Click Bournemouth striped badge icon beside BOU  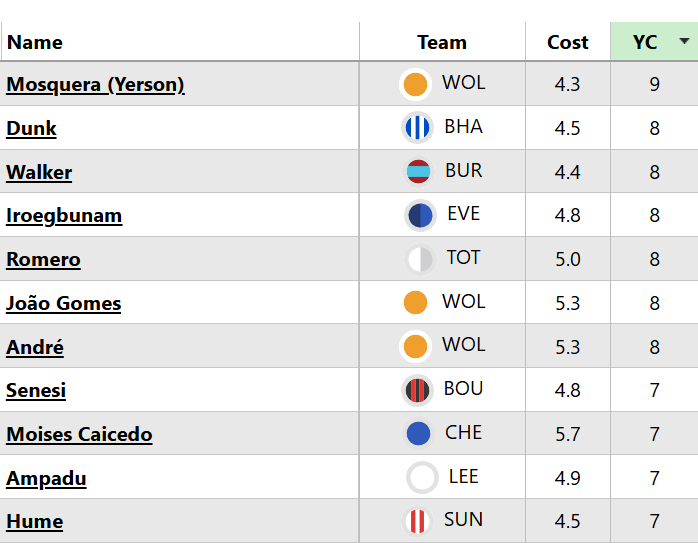tap(417, 390)
